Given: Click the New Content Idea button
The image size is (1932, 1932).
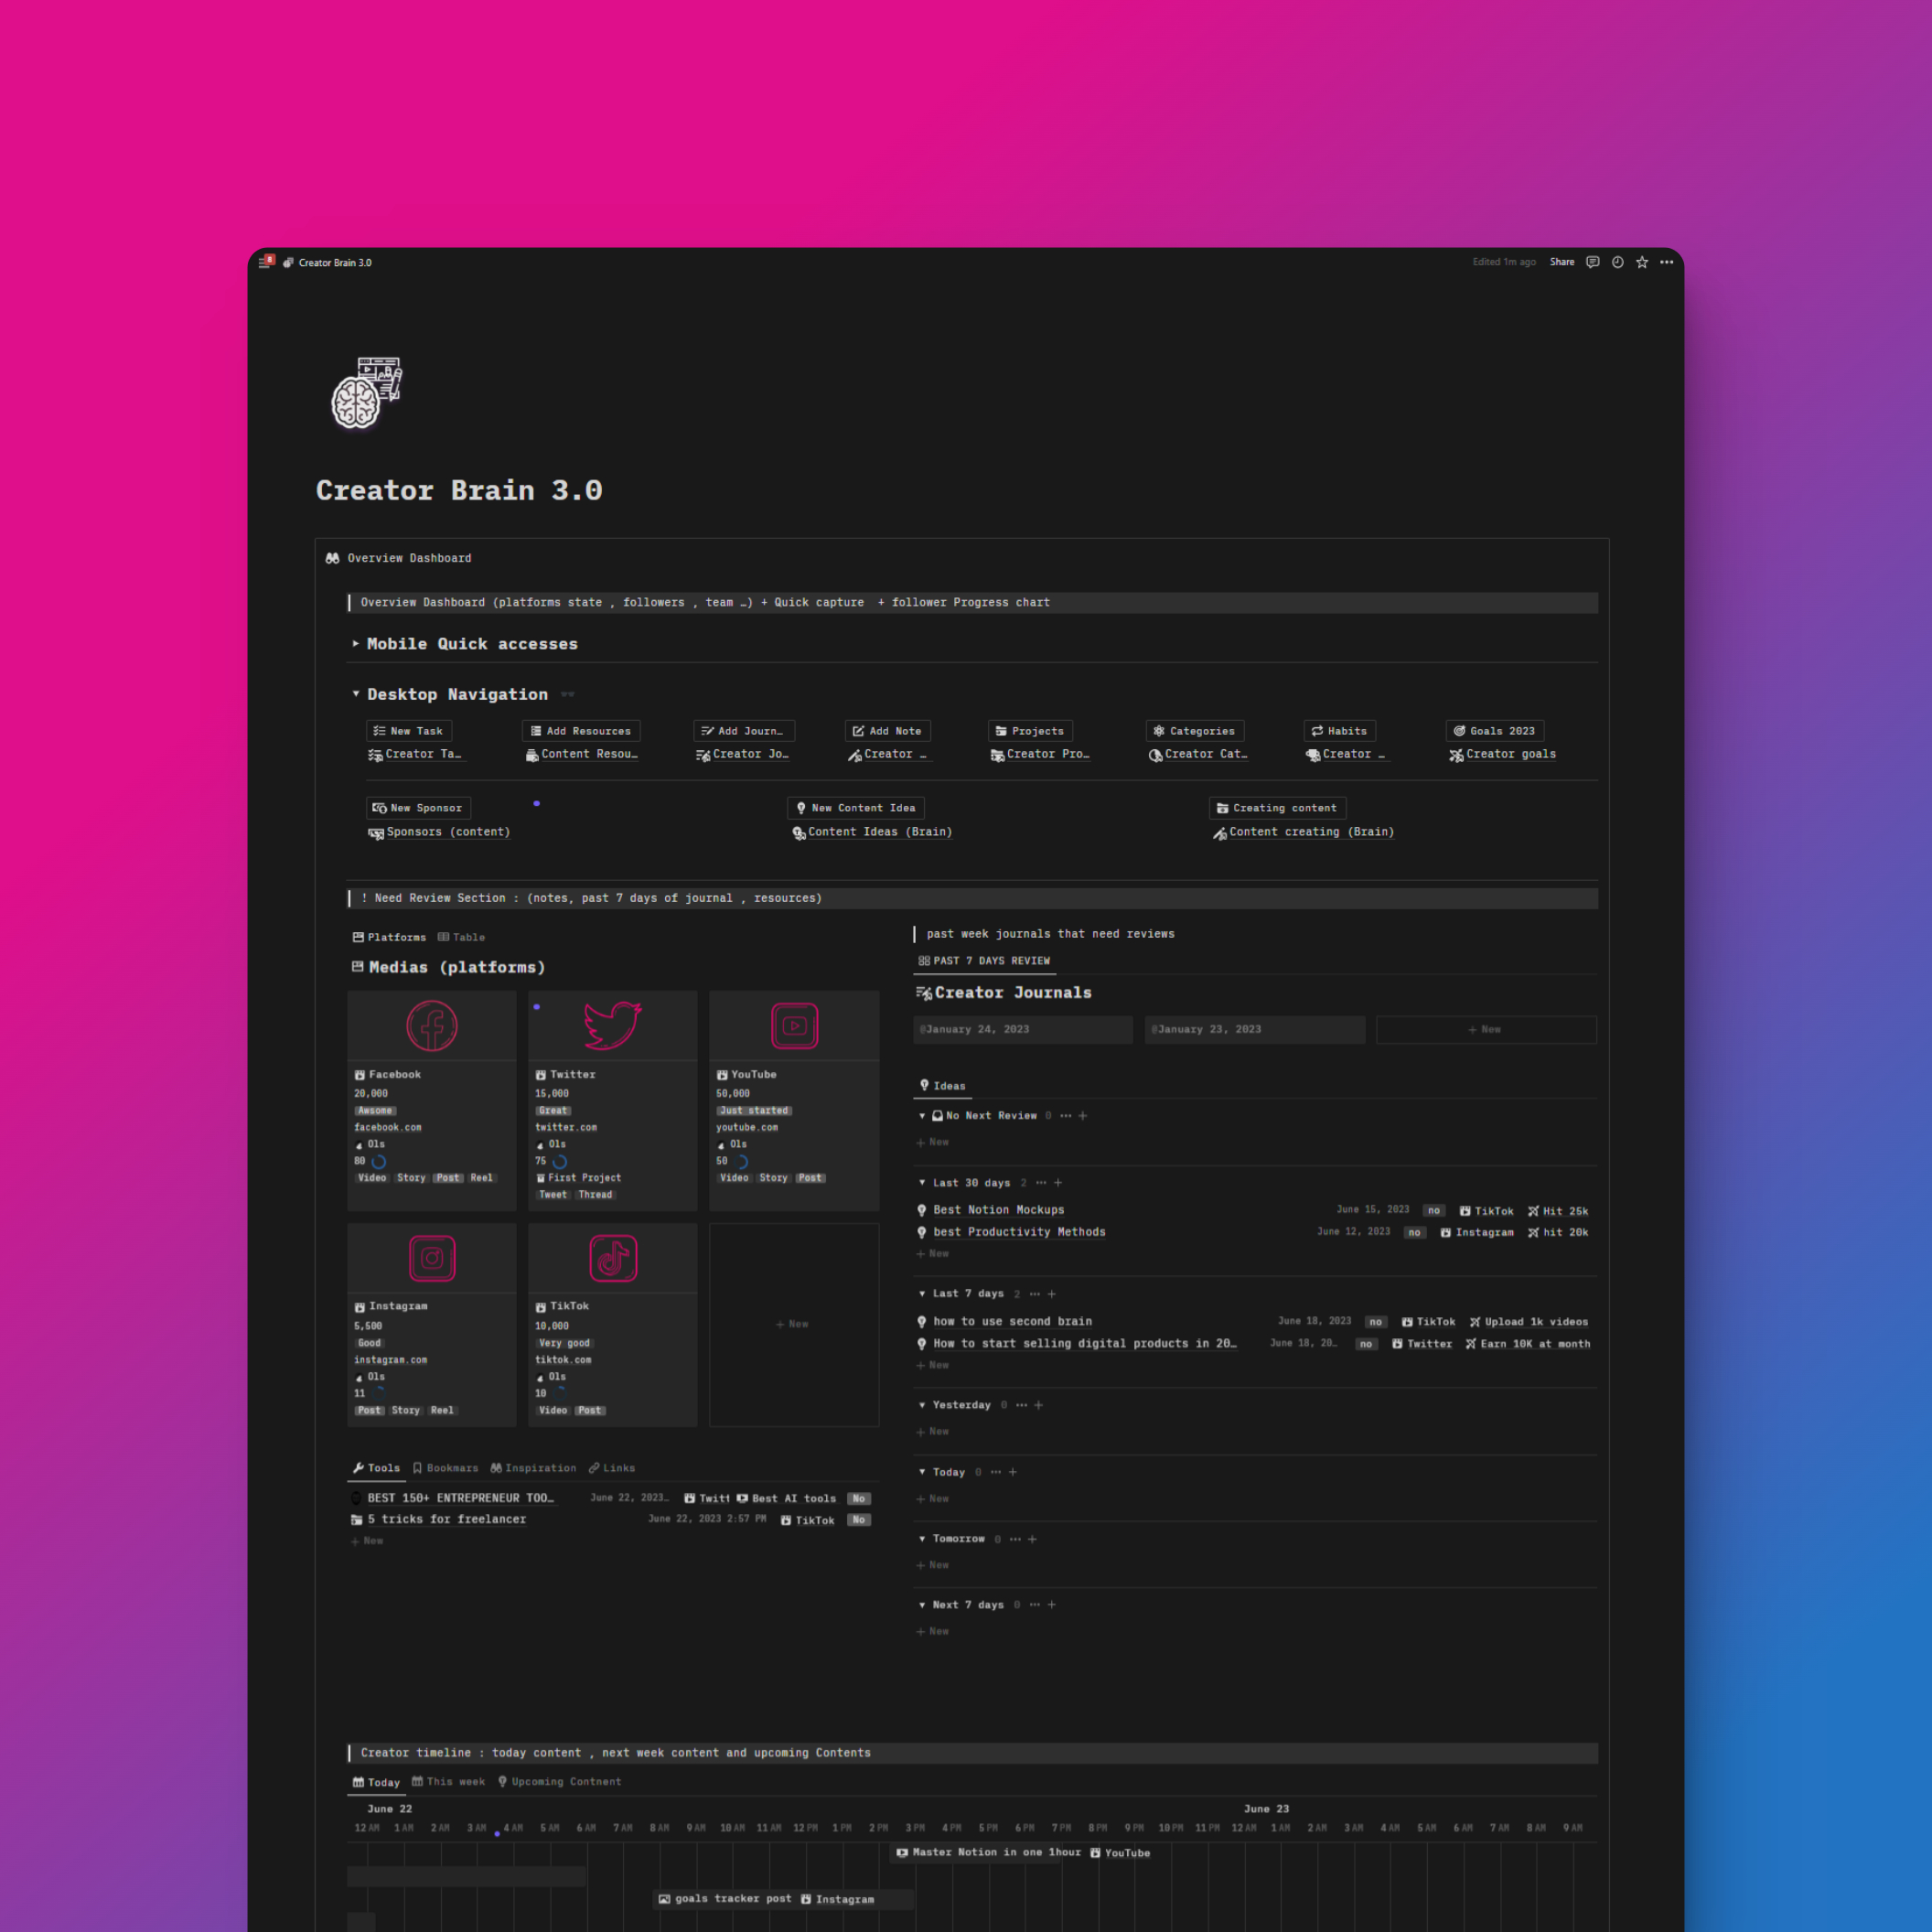Looking at the screenshot, I should pos(856,808).
